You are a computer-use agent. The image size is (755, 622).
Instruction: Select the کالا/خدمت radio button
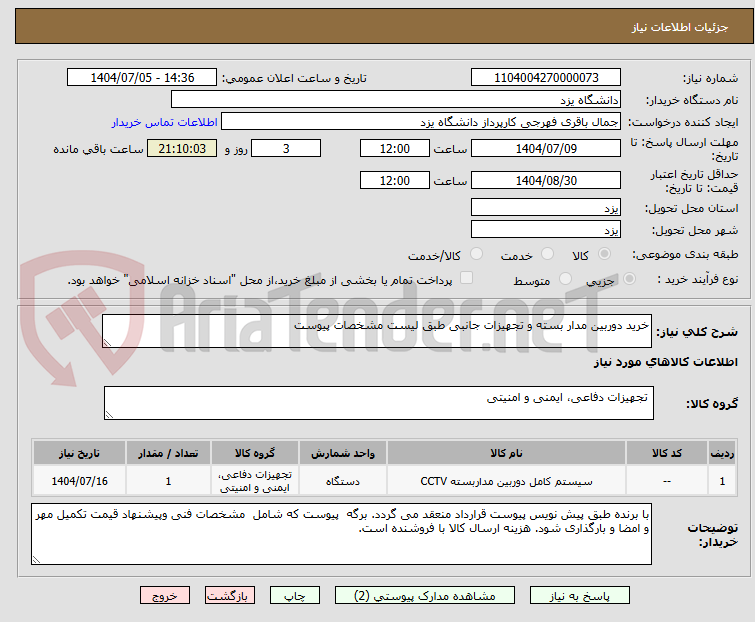tap(476, 254)
